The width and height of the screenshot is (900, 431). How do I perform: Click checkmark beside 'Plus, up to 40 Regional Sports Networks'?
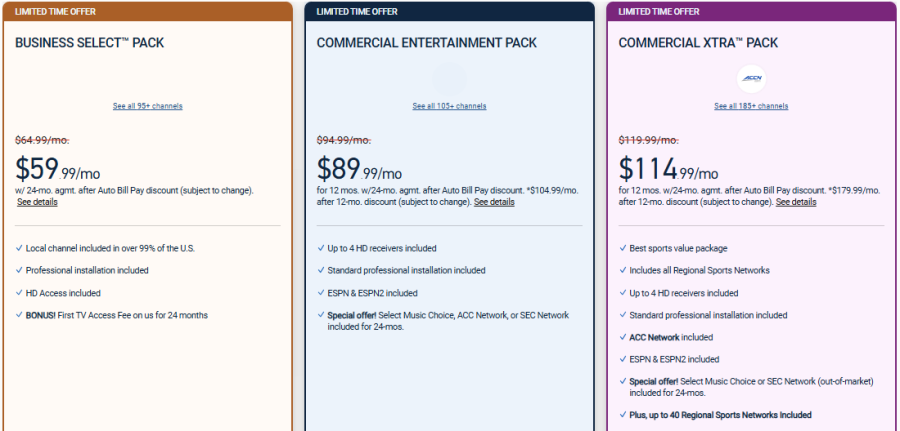coord(622,414)
